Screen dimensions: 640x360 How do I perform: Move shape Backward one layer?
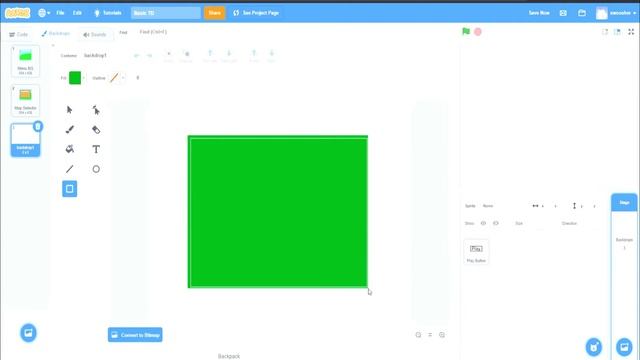click(229, 56)
